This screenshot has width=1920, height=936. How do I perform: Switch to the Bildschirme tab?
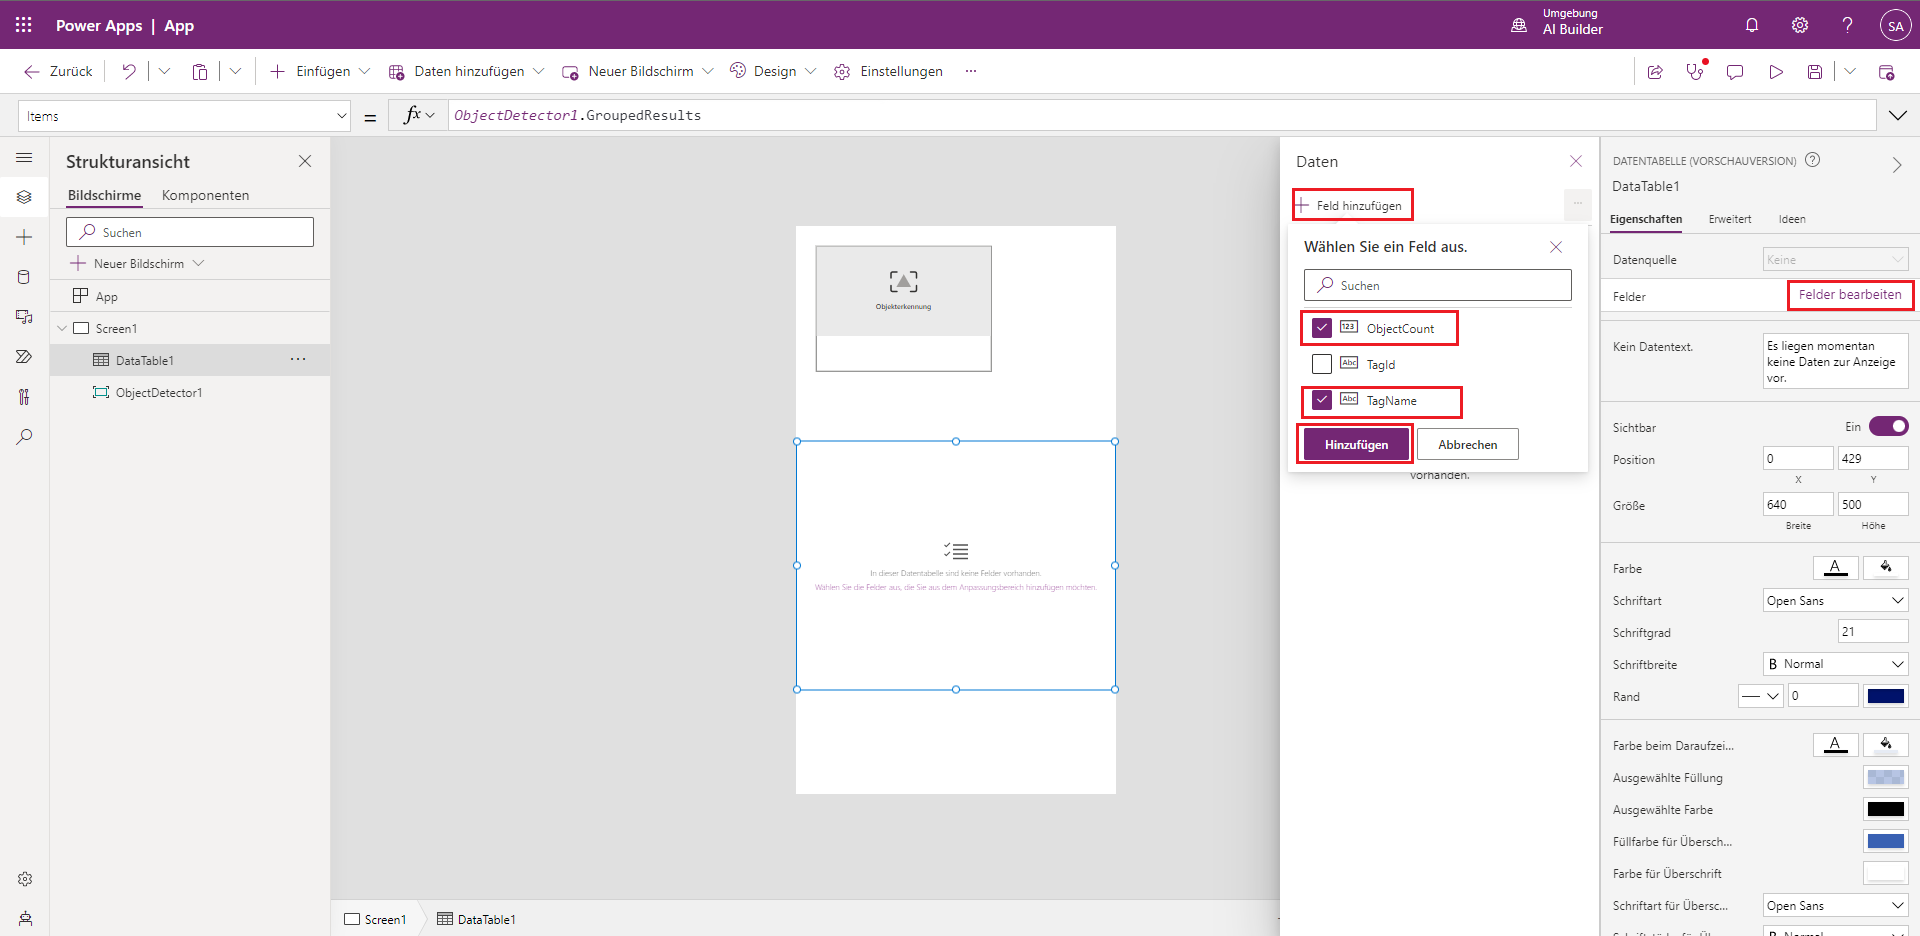104,195
